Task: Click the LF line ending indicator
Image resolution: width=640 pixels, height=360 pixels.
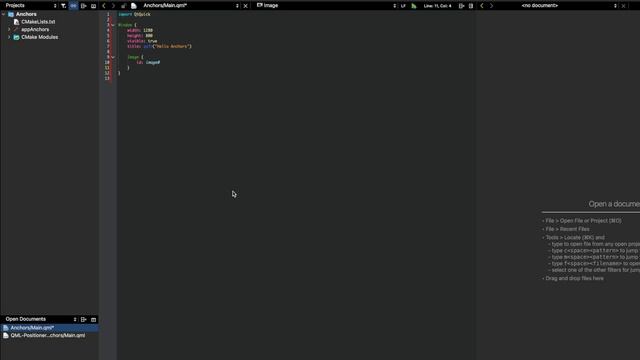Action: tap(403, 6)
